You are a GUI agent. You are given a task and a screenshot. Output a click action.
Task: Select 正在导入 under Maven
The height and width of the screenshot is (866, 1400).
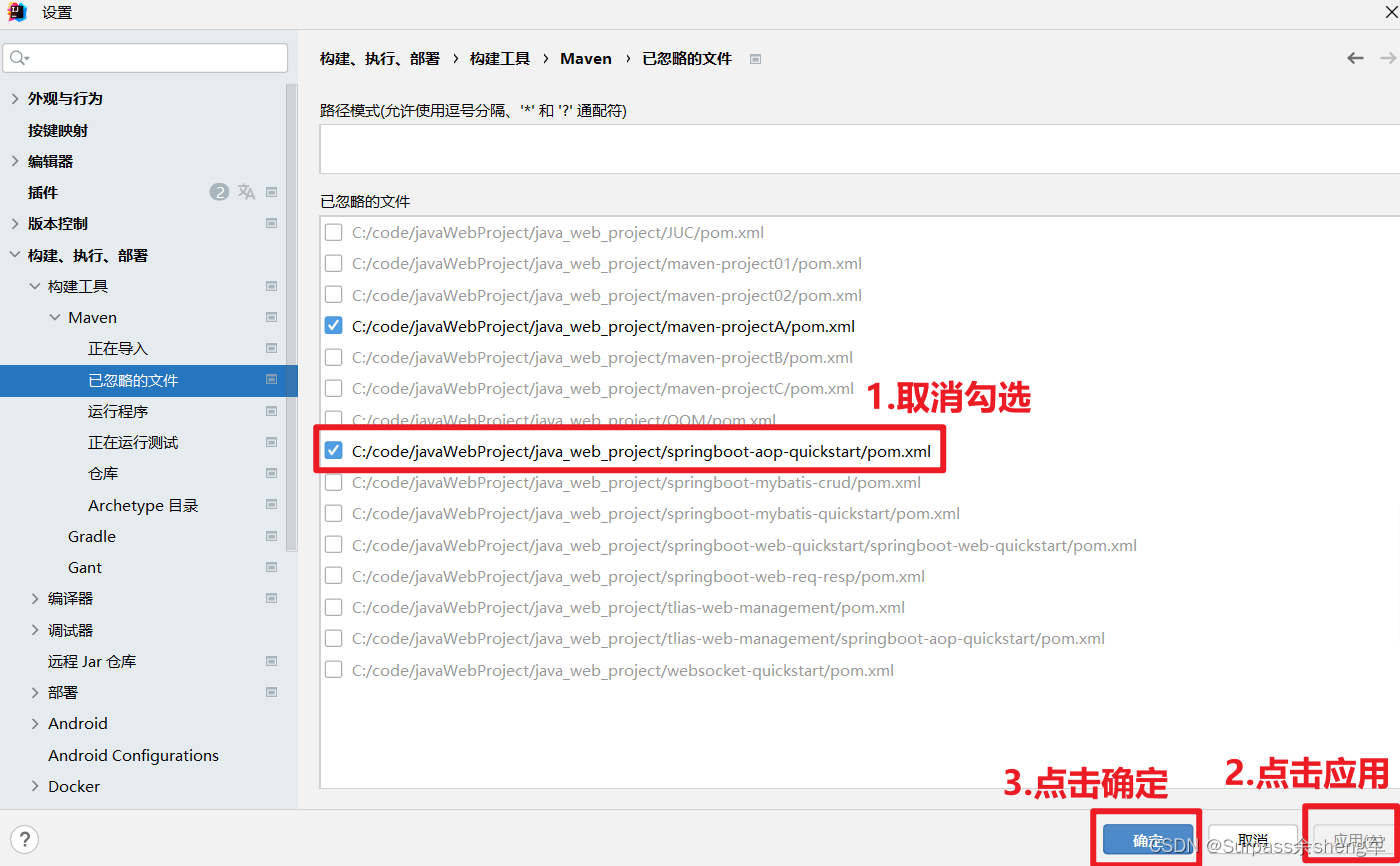point(118,348)
